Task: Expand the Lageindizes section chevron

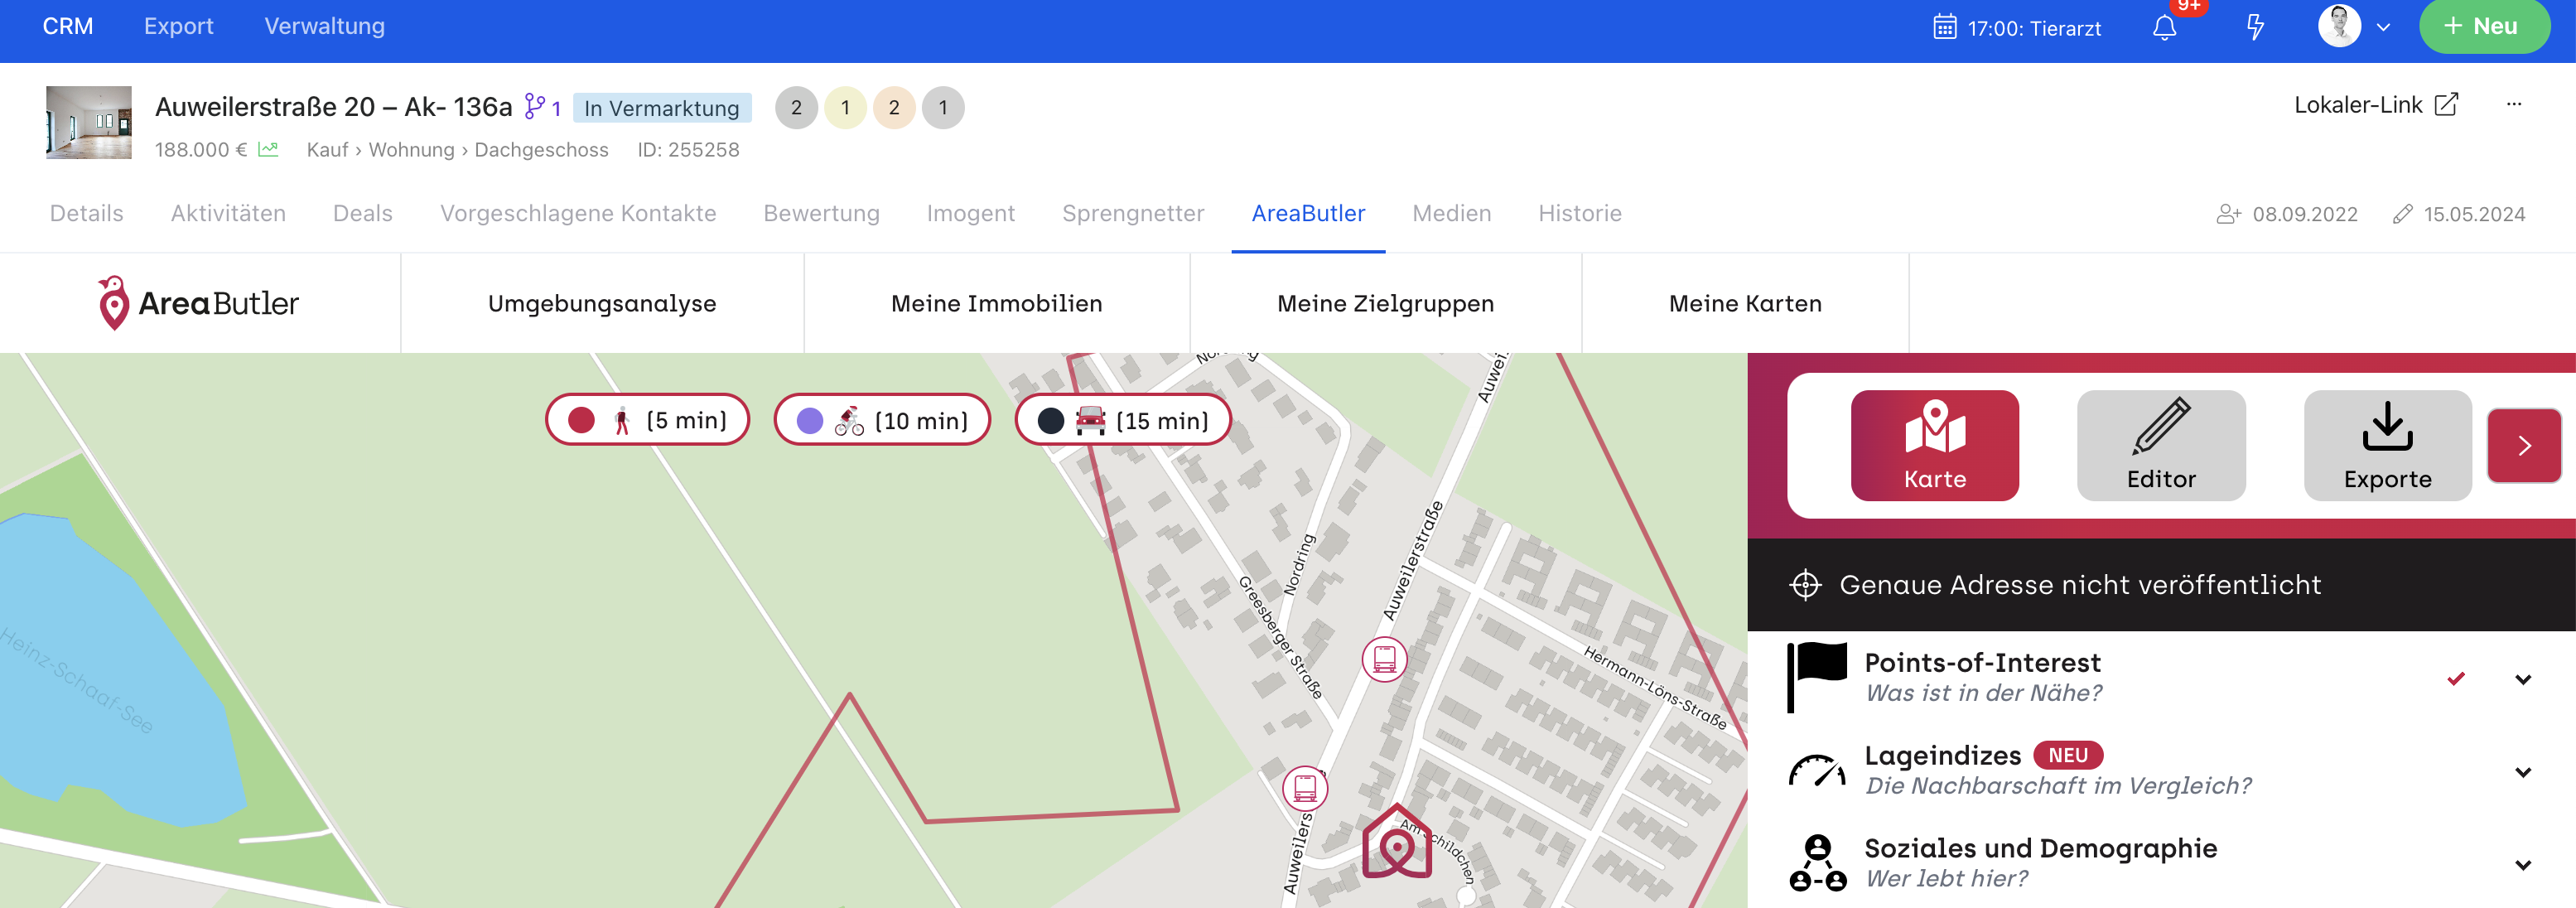Action: (x=2522, y=772)
